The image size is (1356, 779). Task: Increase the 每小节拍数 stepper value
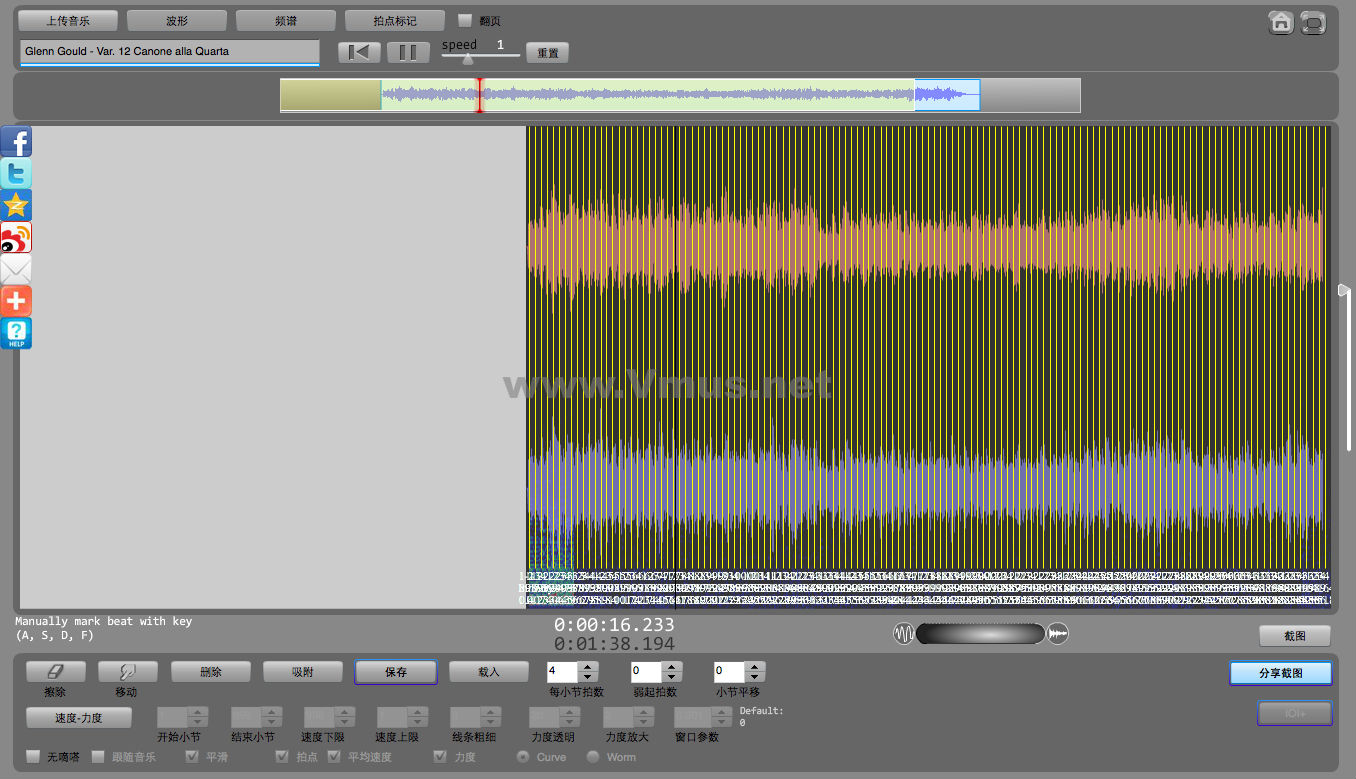[589, 667]
